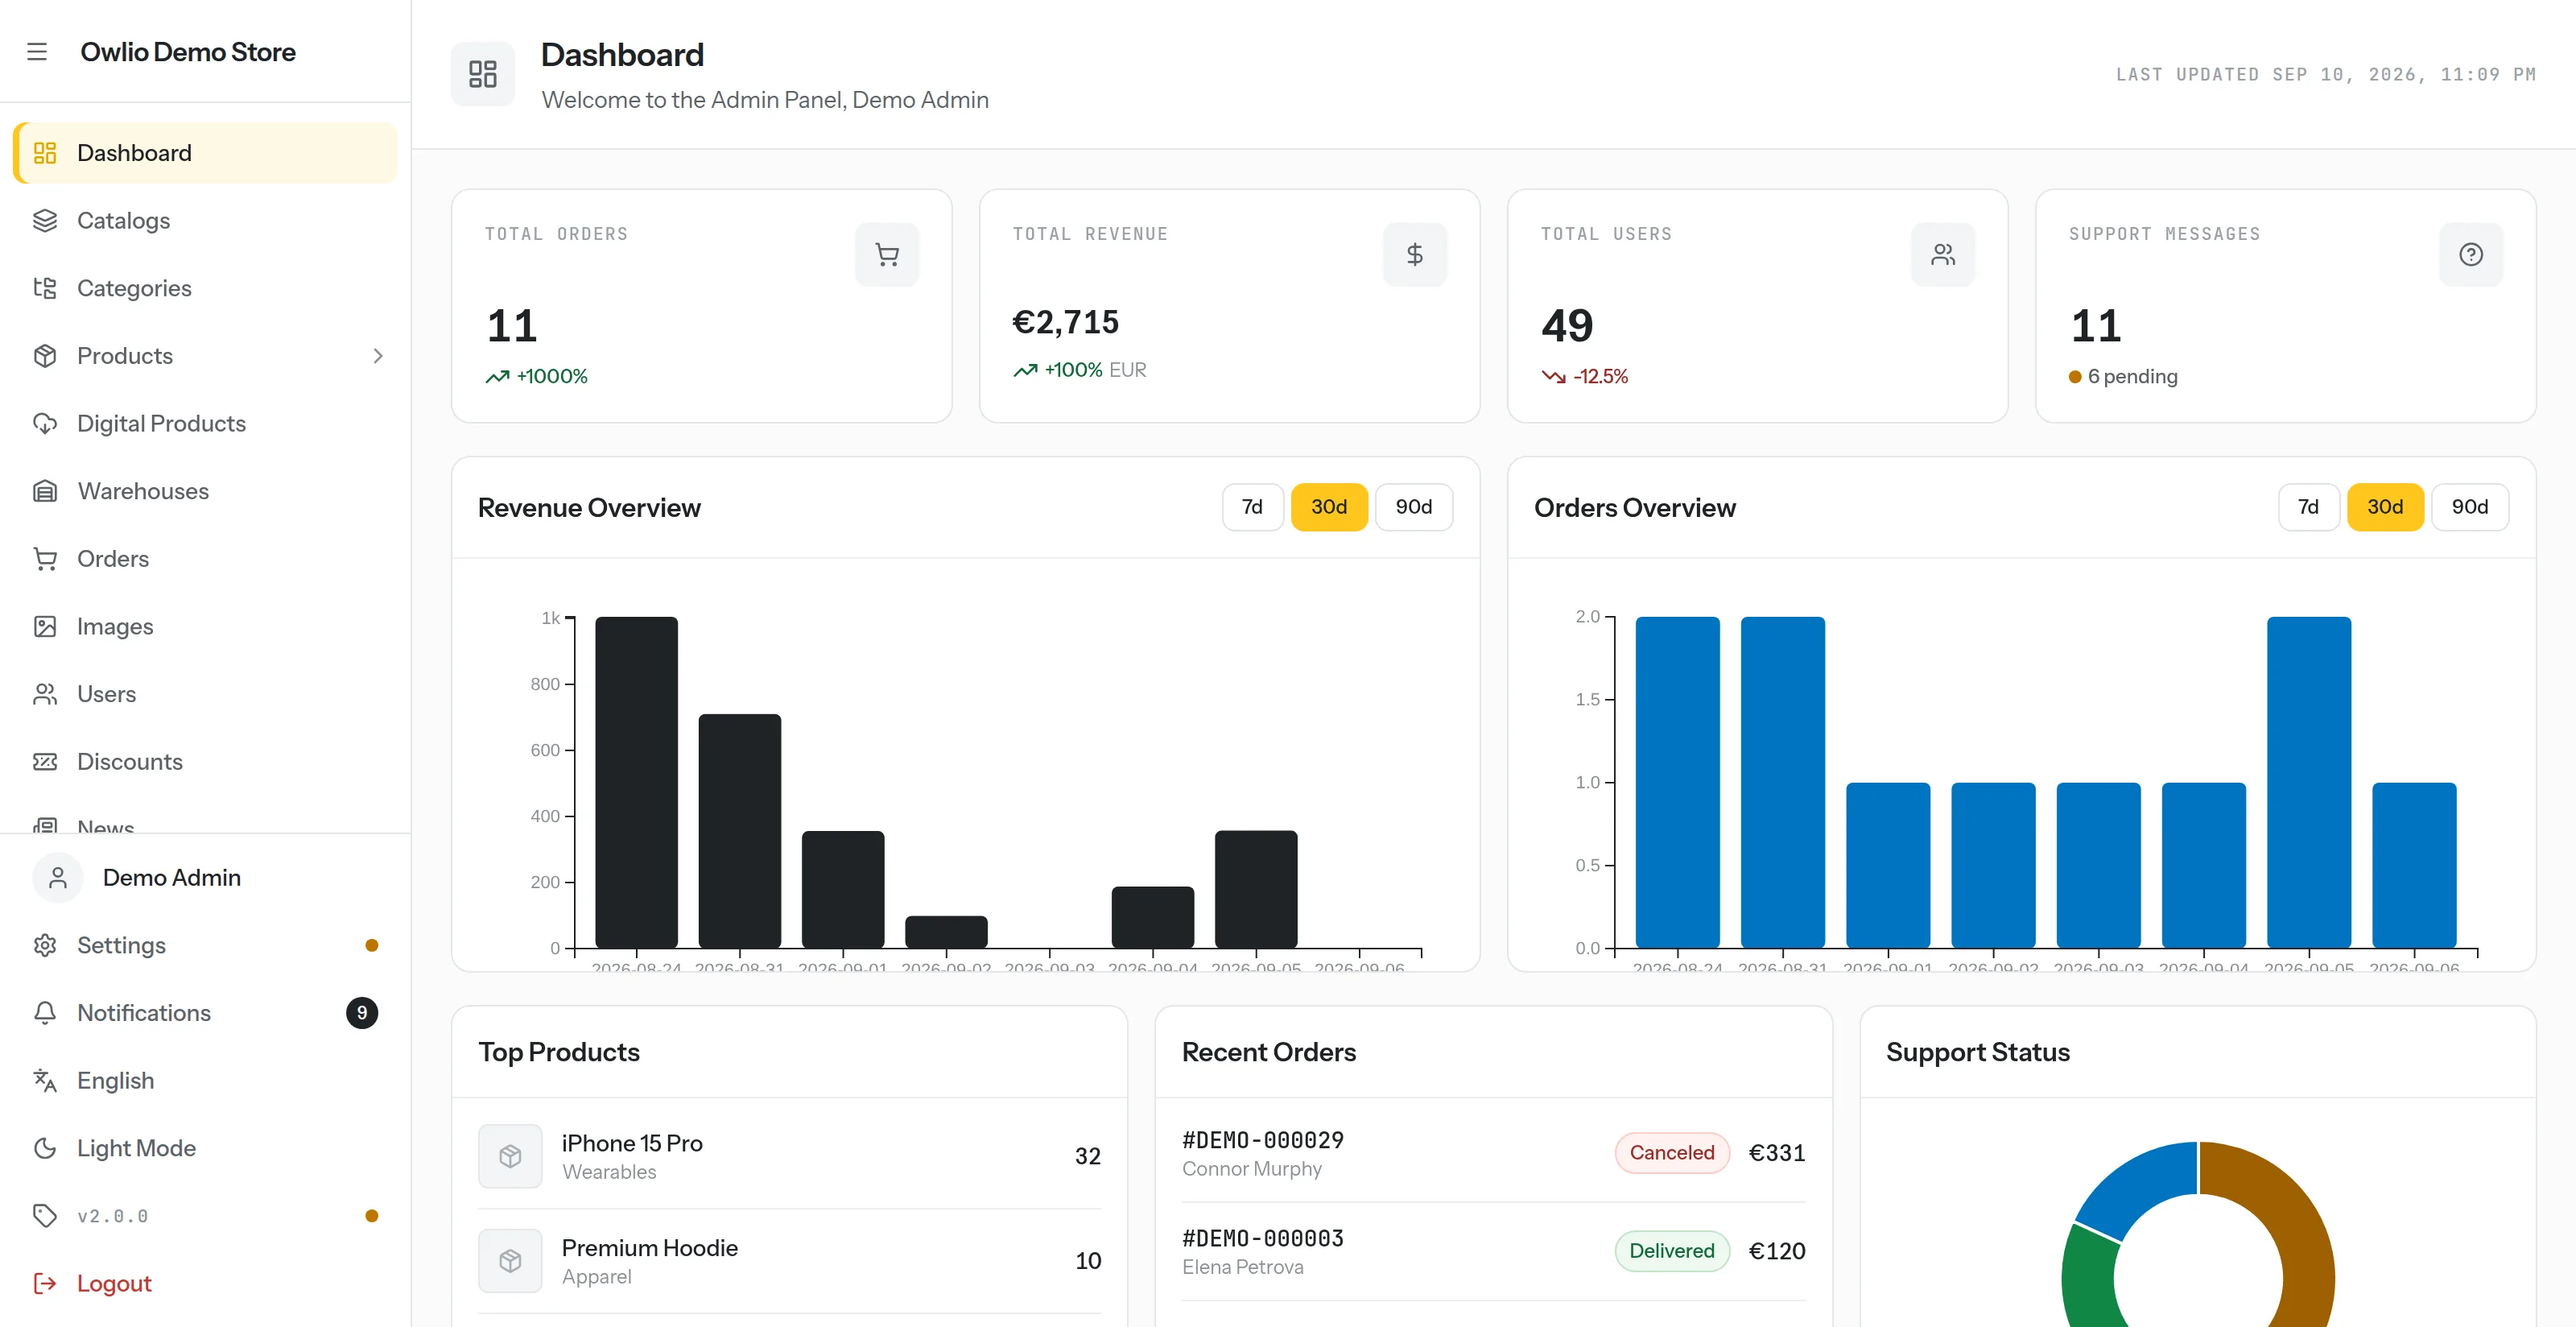This screenshot has height=1327, width=2576.
Task: Click the iPhone 15 Pro product thumbnail
Action: point(510,1156)
